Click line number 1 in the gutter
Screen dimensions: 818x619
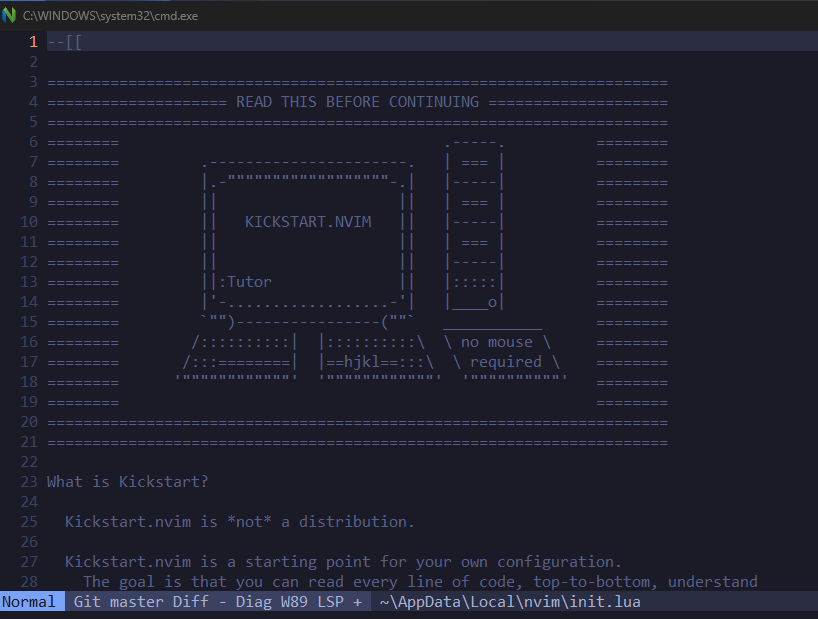(33, 42)
